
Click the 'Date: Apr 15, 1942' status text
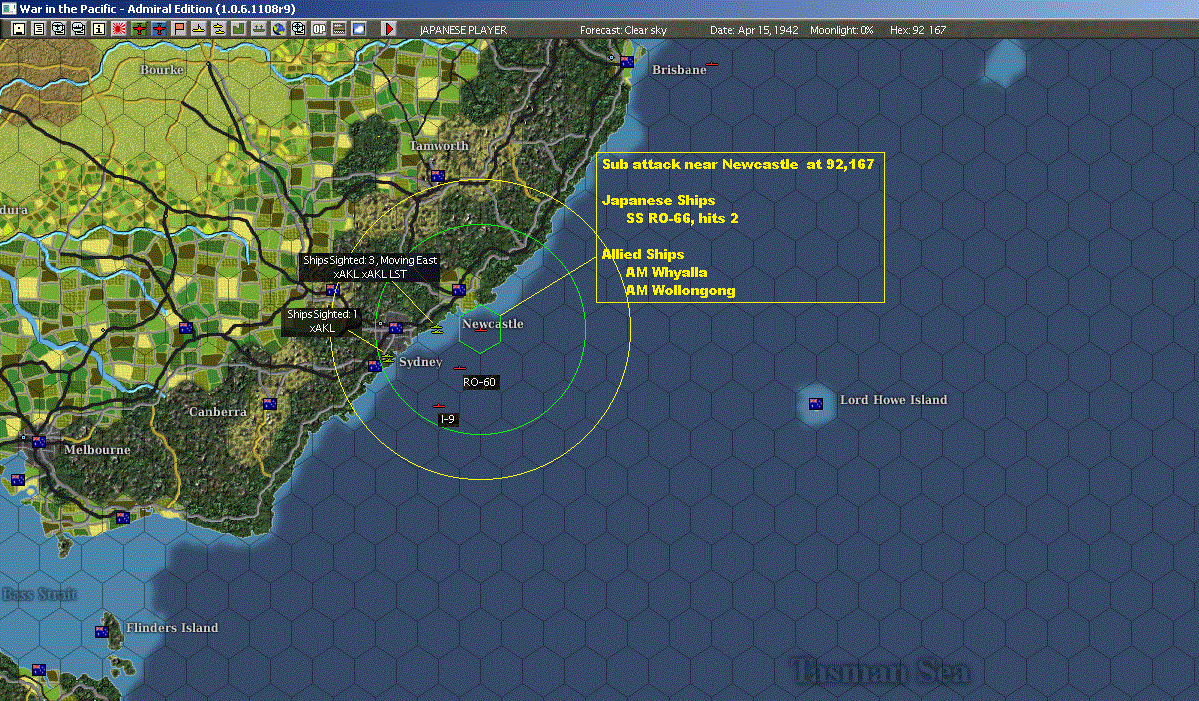(x=754, y=30)
